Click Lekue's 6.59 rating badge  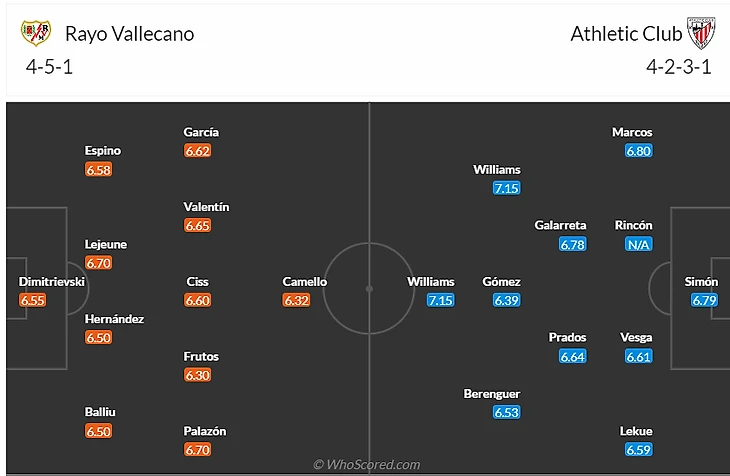[x=638, y=450]
